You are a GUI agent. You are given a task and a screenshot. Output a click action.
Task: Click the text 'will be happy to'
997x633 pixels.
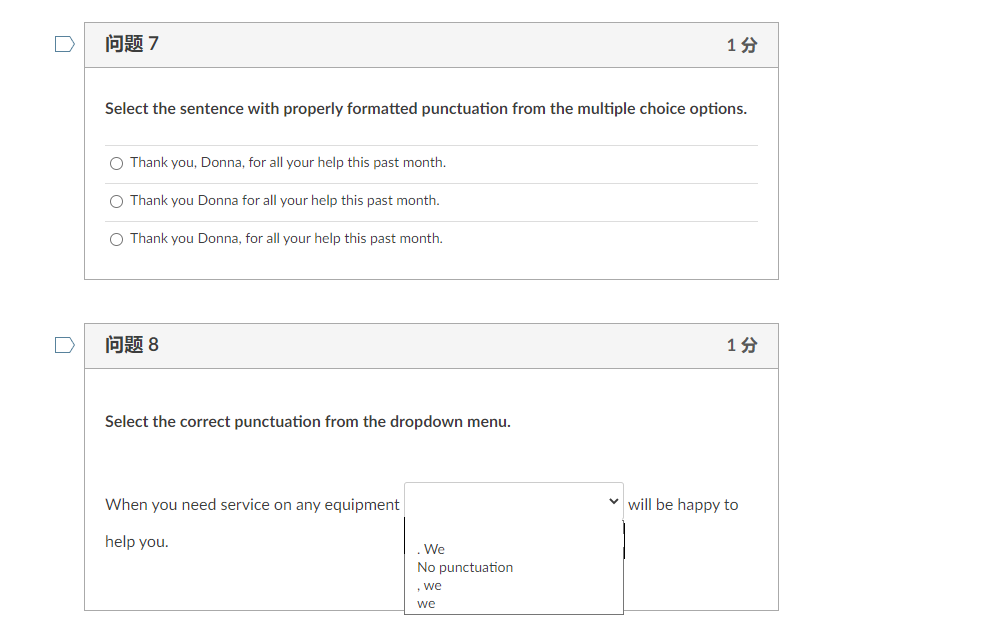tap(683, 504)
